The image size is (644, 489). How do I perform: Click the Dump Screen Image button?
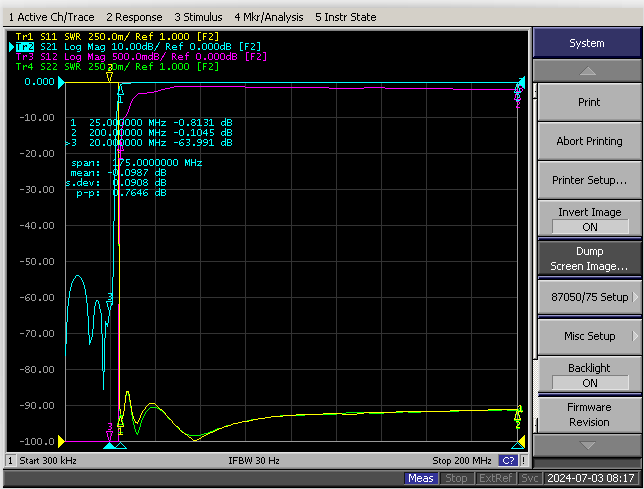(x=590, y=259)
